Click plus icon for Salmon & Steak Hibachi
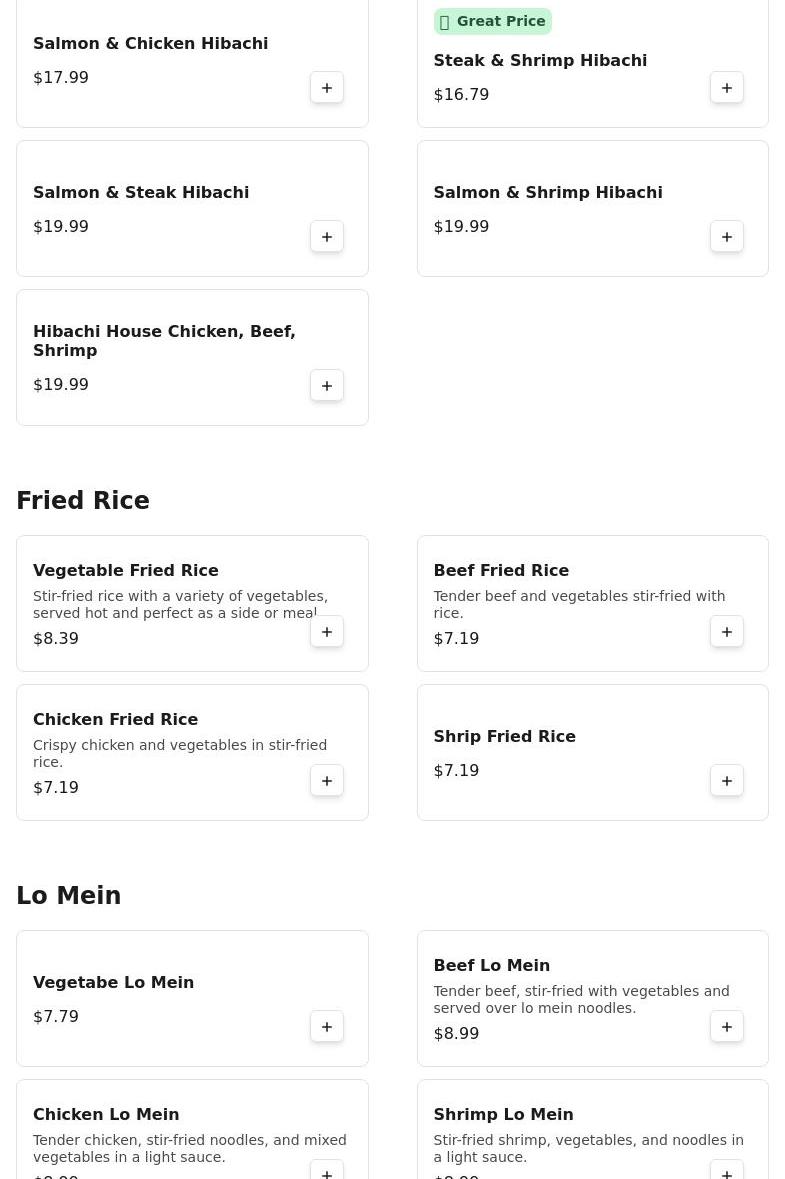The width and height of the screenshot is (785, 1179). pos(327,237)
